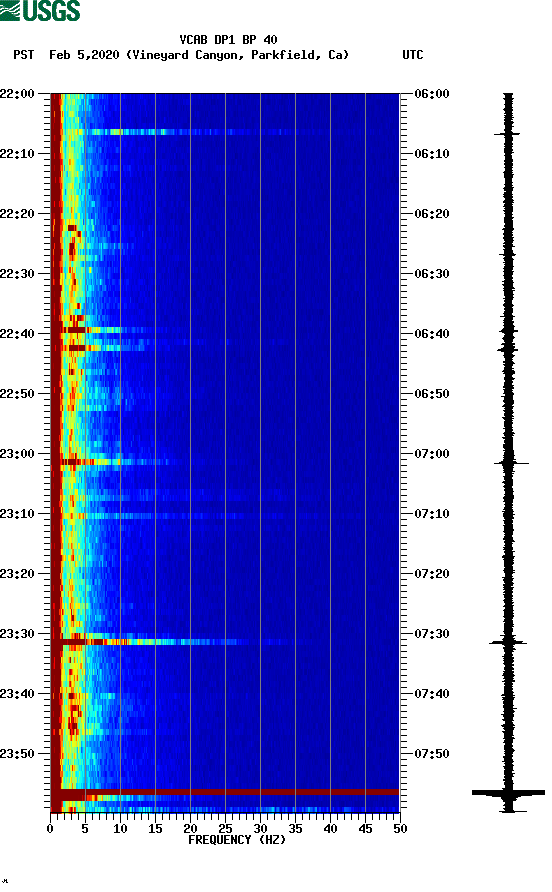Click the 23:50 PST time label
Viewport: 552px width, 892px height.
[x=17, y=754]
